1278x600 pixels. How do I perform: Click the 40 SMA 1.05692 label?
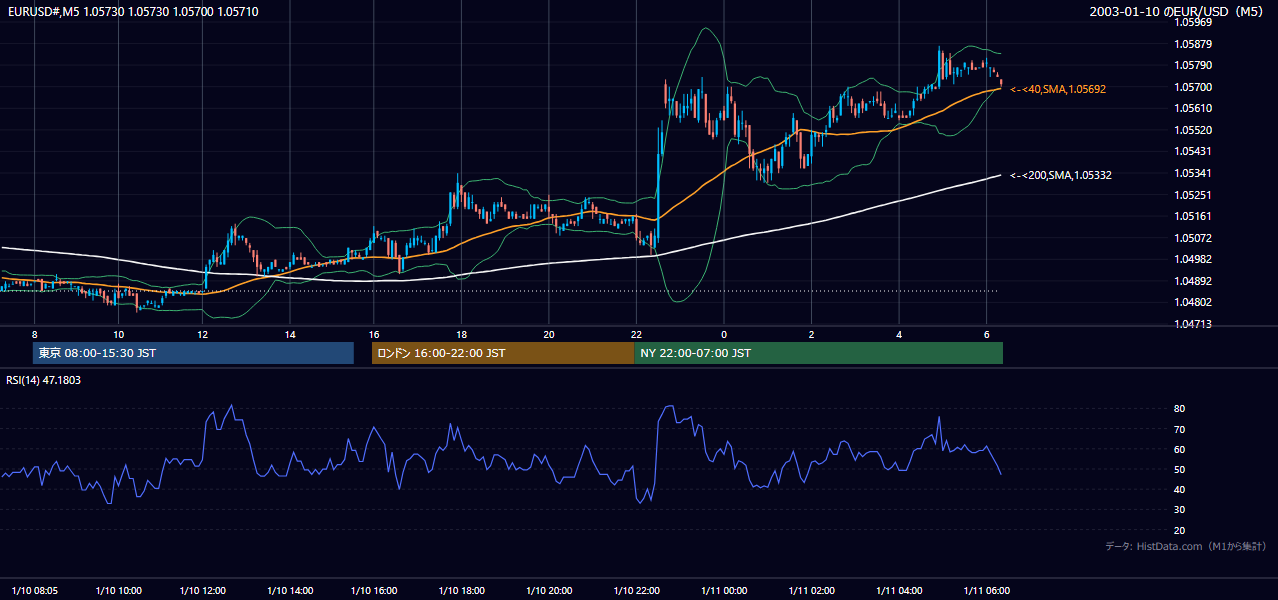(1058, 89)
